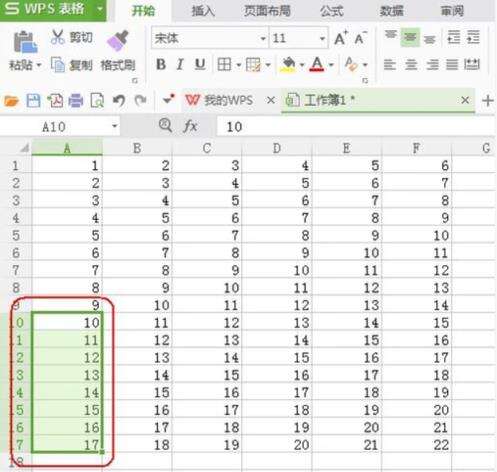The image size is (497, 472).
Task: Apply cell borders icon
Action: pos(224,64)
